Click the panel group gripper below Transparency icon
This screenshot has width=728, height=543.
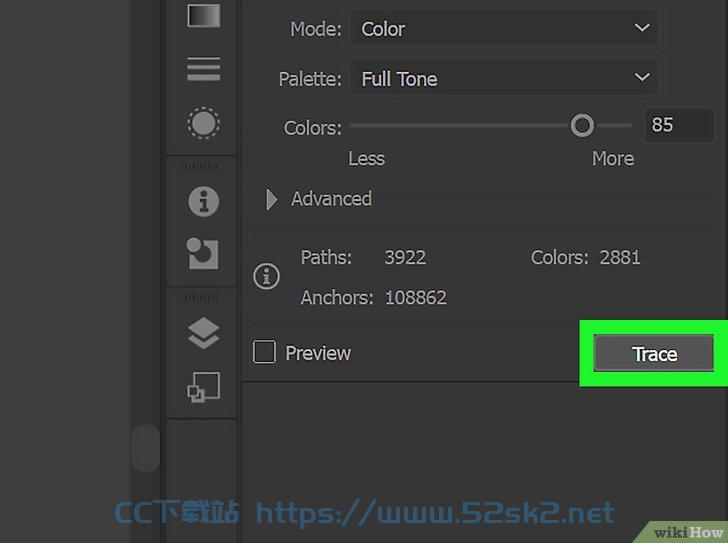pos(200,166)
